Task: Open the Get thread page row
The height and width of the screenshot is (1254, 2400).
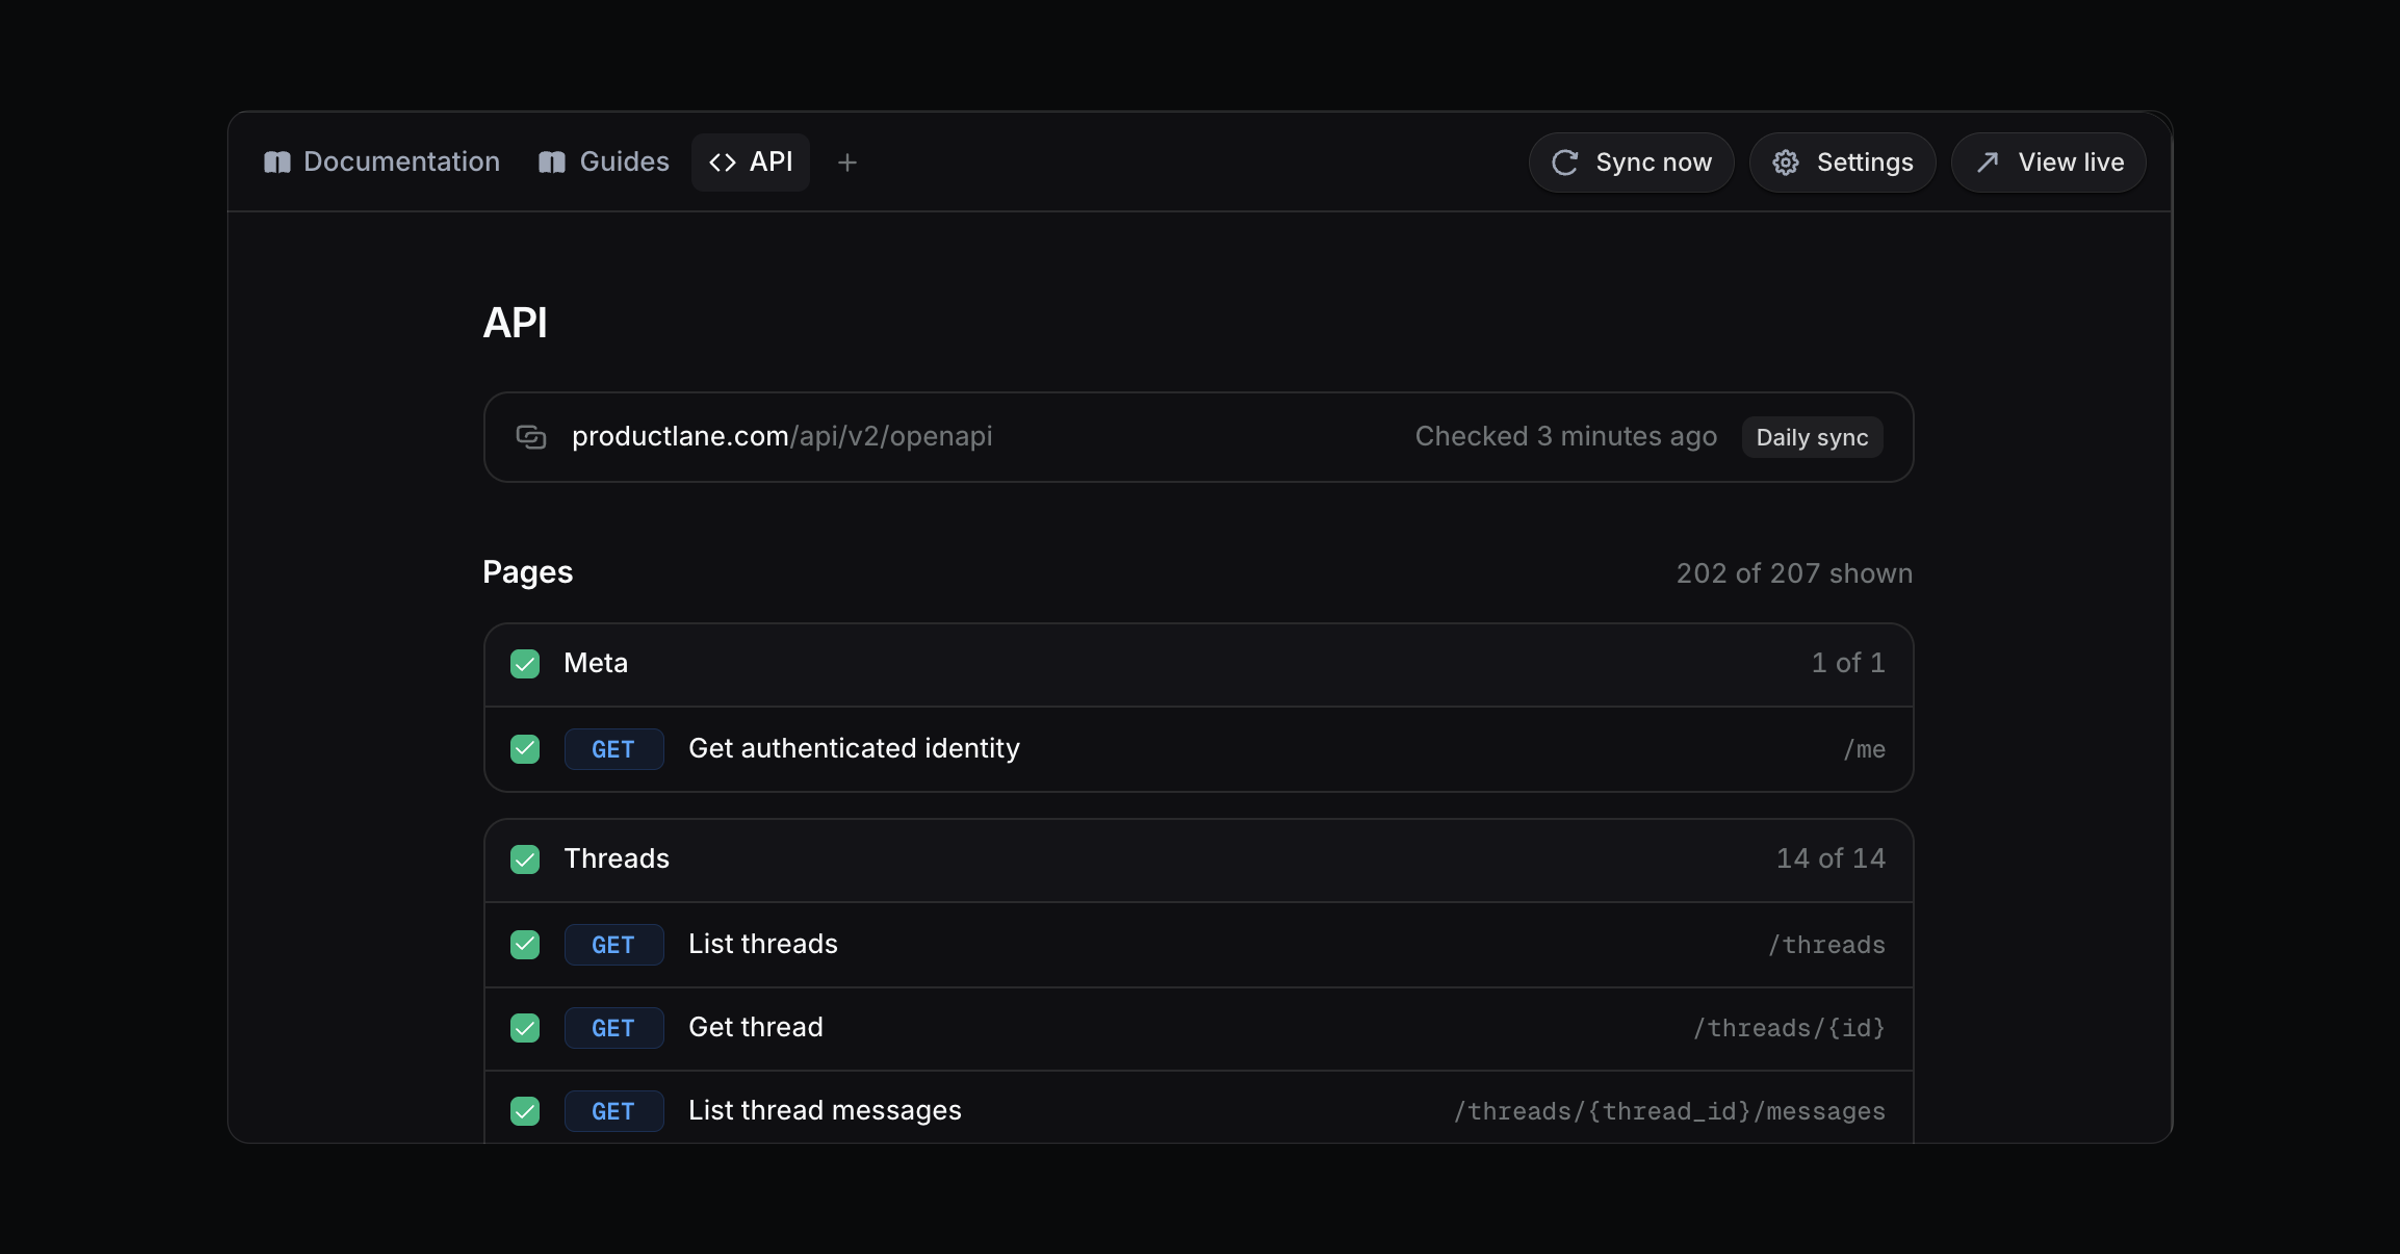Action: pyautogui.click(x=1198, y=1028)
